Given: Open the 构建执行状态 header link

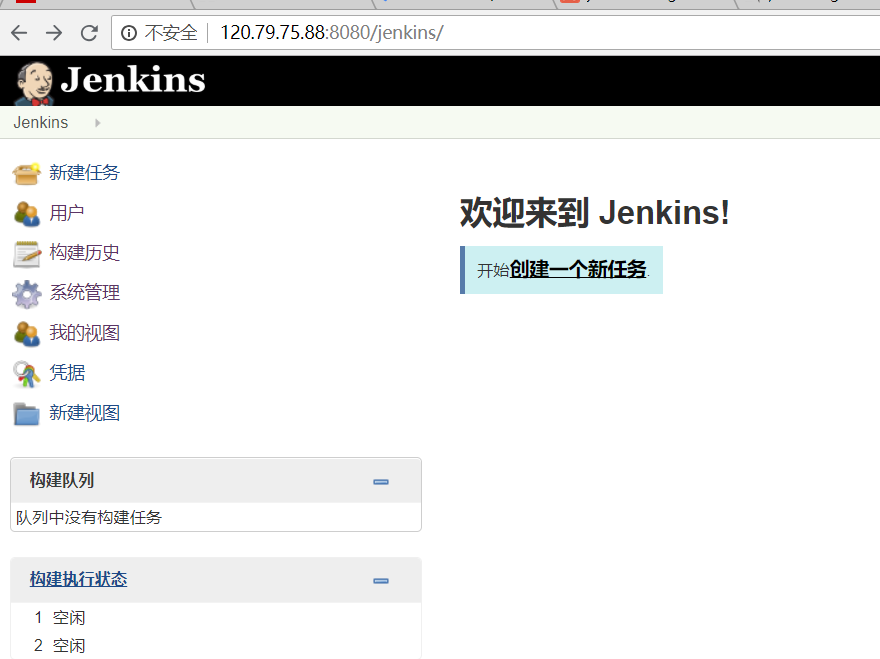Looking at the screenshot, I should [79, 579].
